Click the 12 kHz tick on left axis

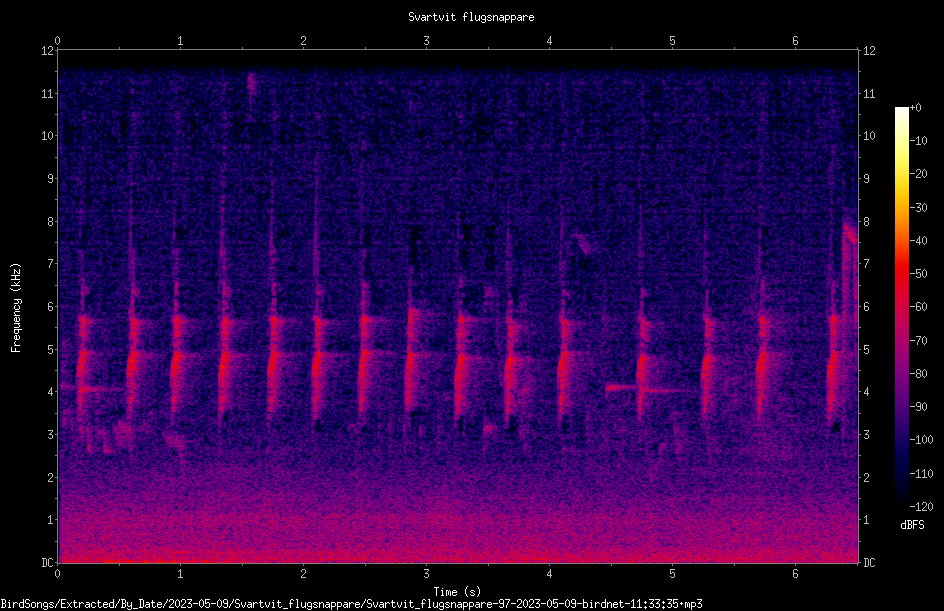(48, 51)
